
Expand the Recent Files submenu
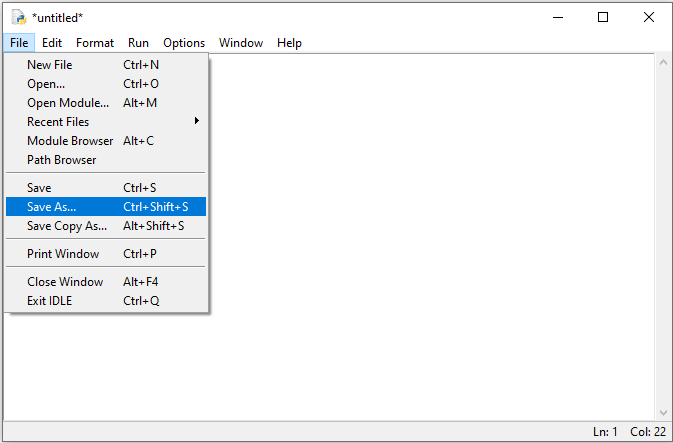pos(106,122)
